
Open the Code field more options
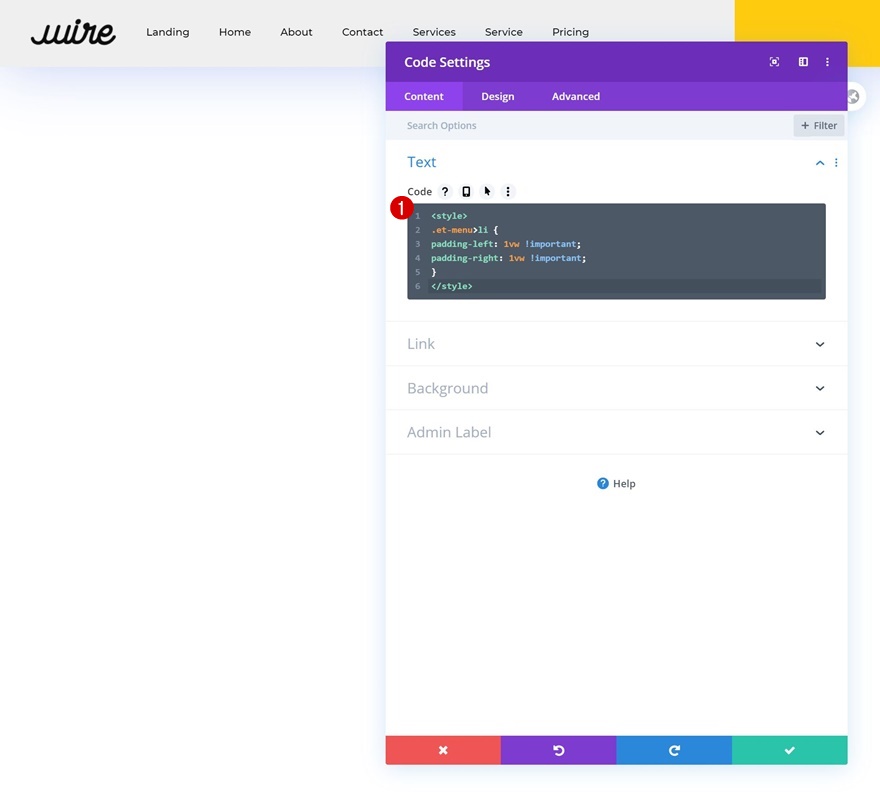pos(508,191)
